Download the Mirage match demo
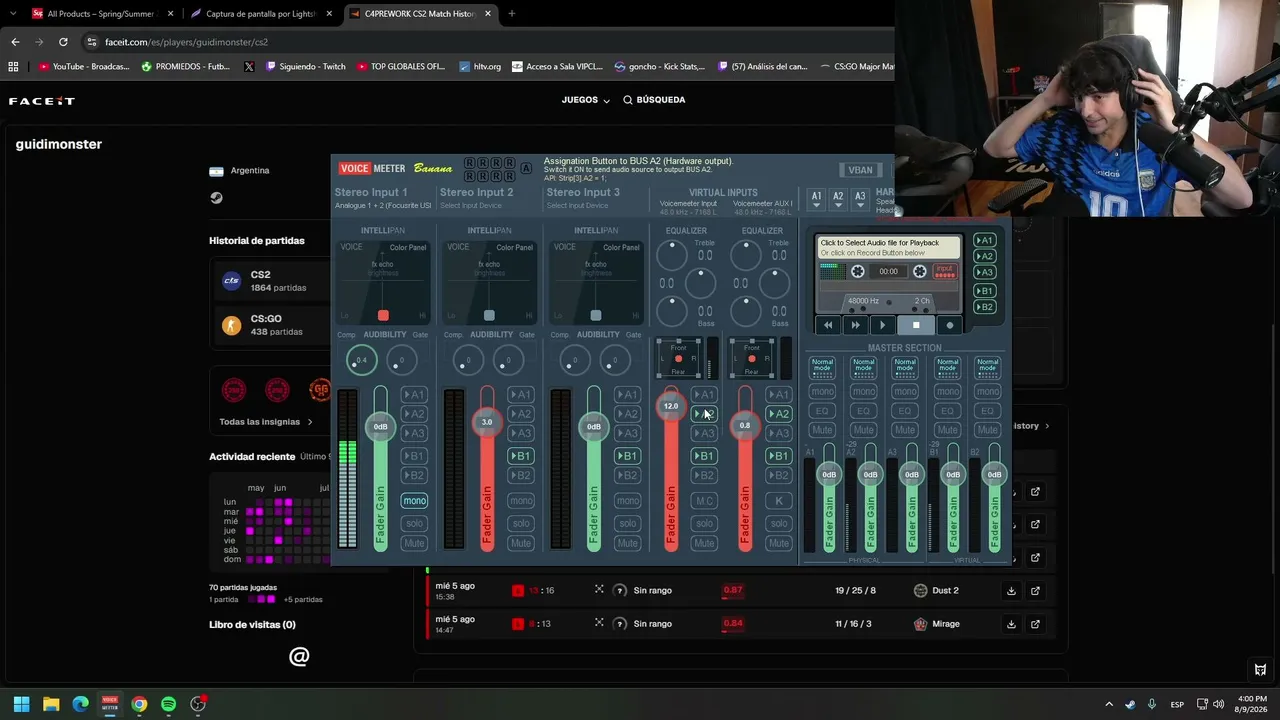The image size is (1280, 720). pyautogui.click(x=1011, y=624)
